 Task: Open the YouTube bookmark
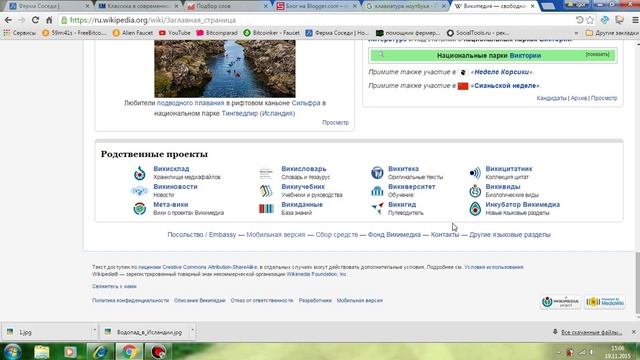click(x=175, y=33)
